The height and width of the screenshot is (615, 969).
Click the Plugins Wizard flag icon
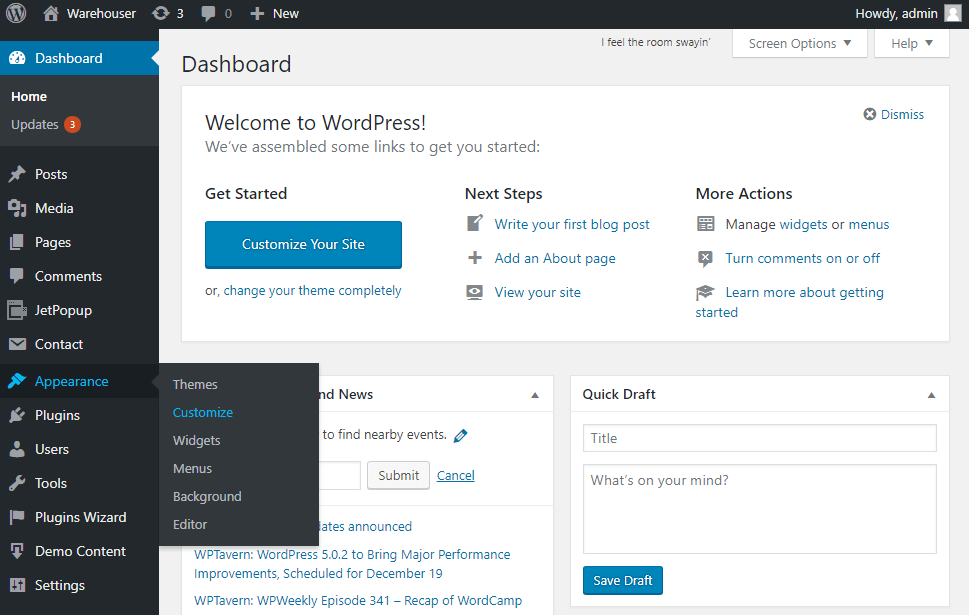17,517
